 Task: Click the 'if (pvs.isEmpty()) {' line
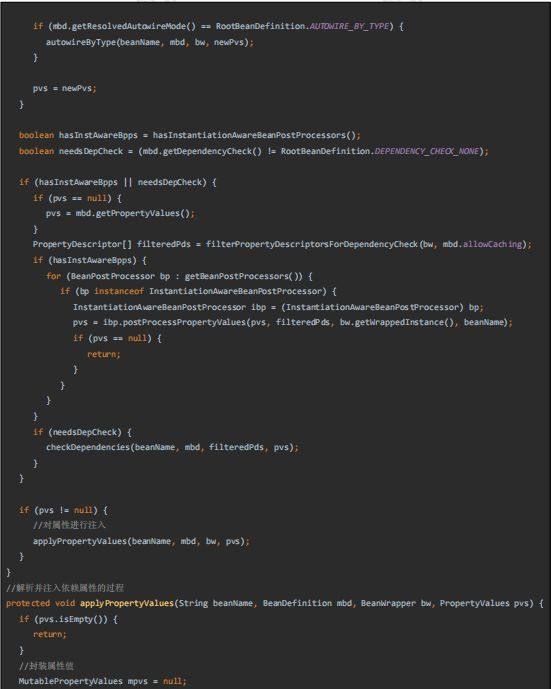(x=68, y=619)
